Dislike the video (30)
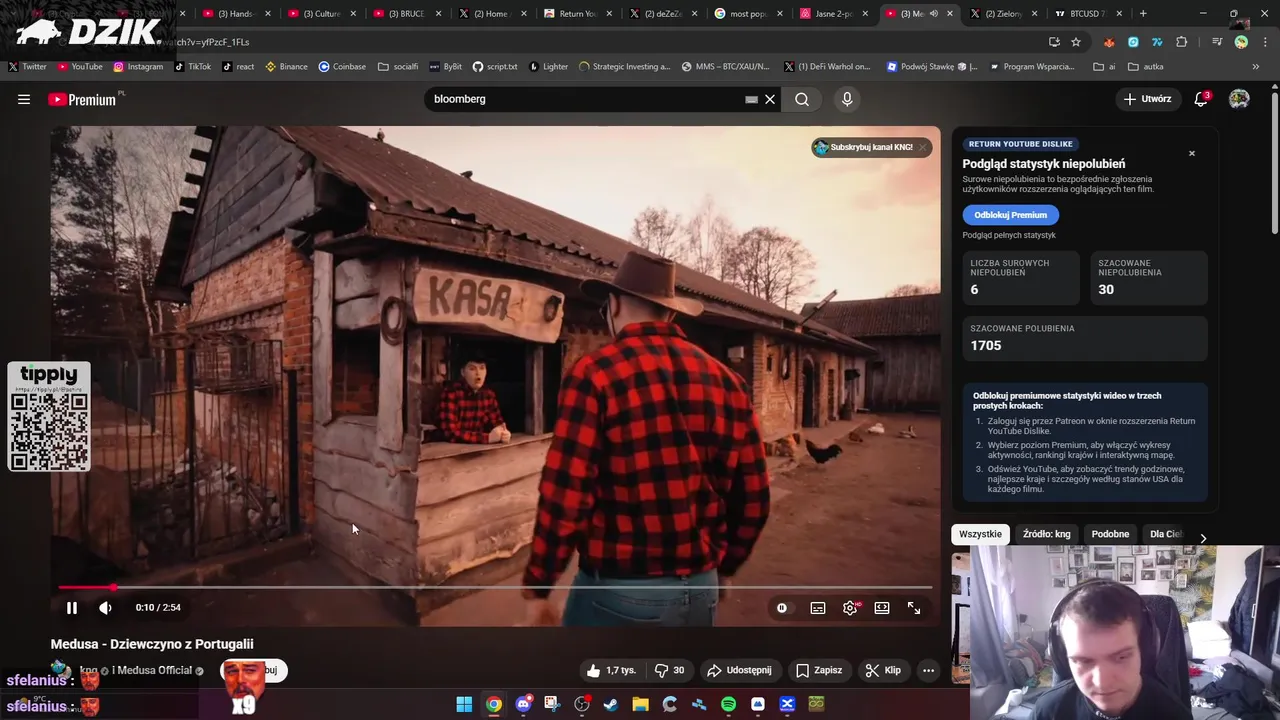 coord(669,670)
